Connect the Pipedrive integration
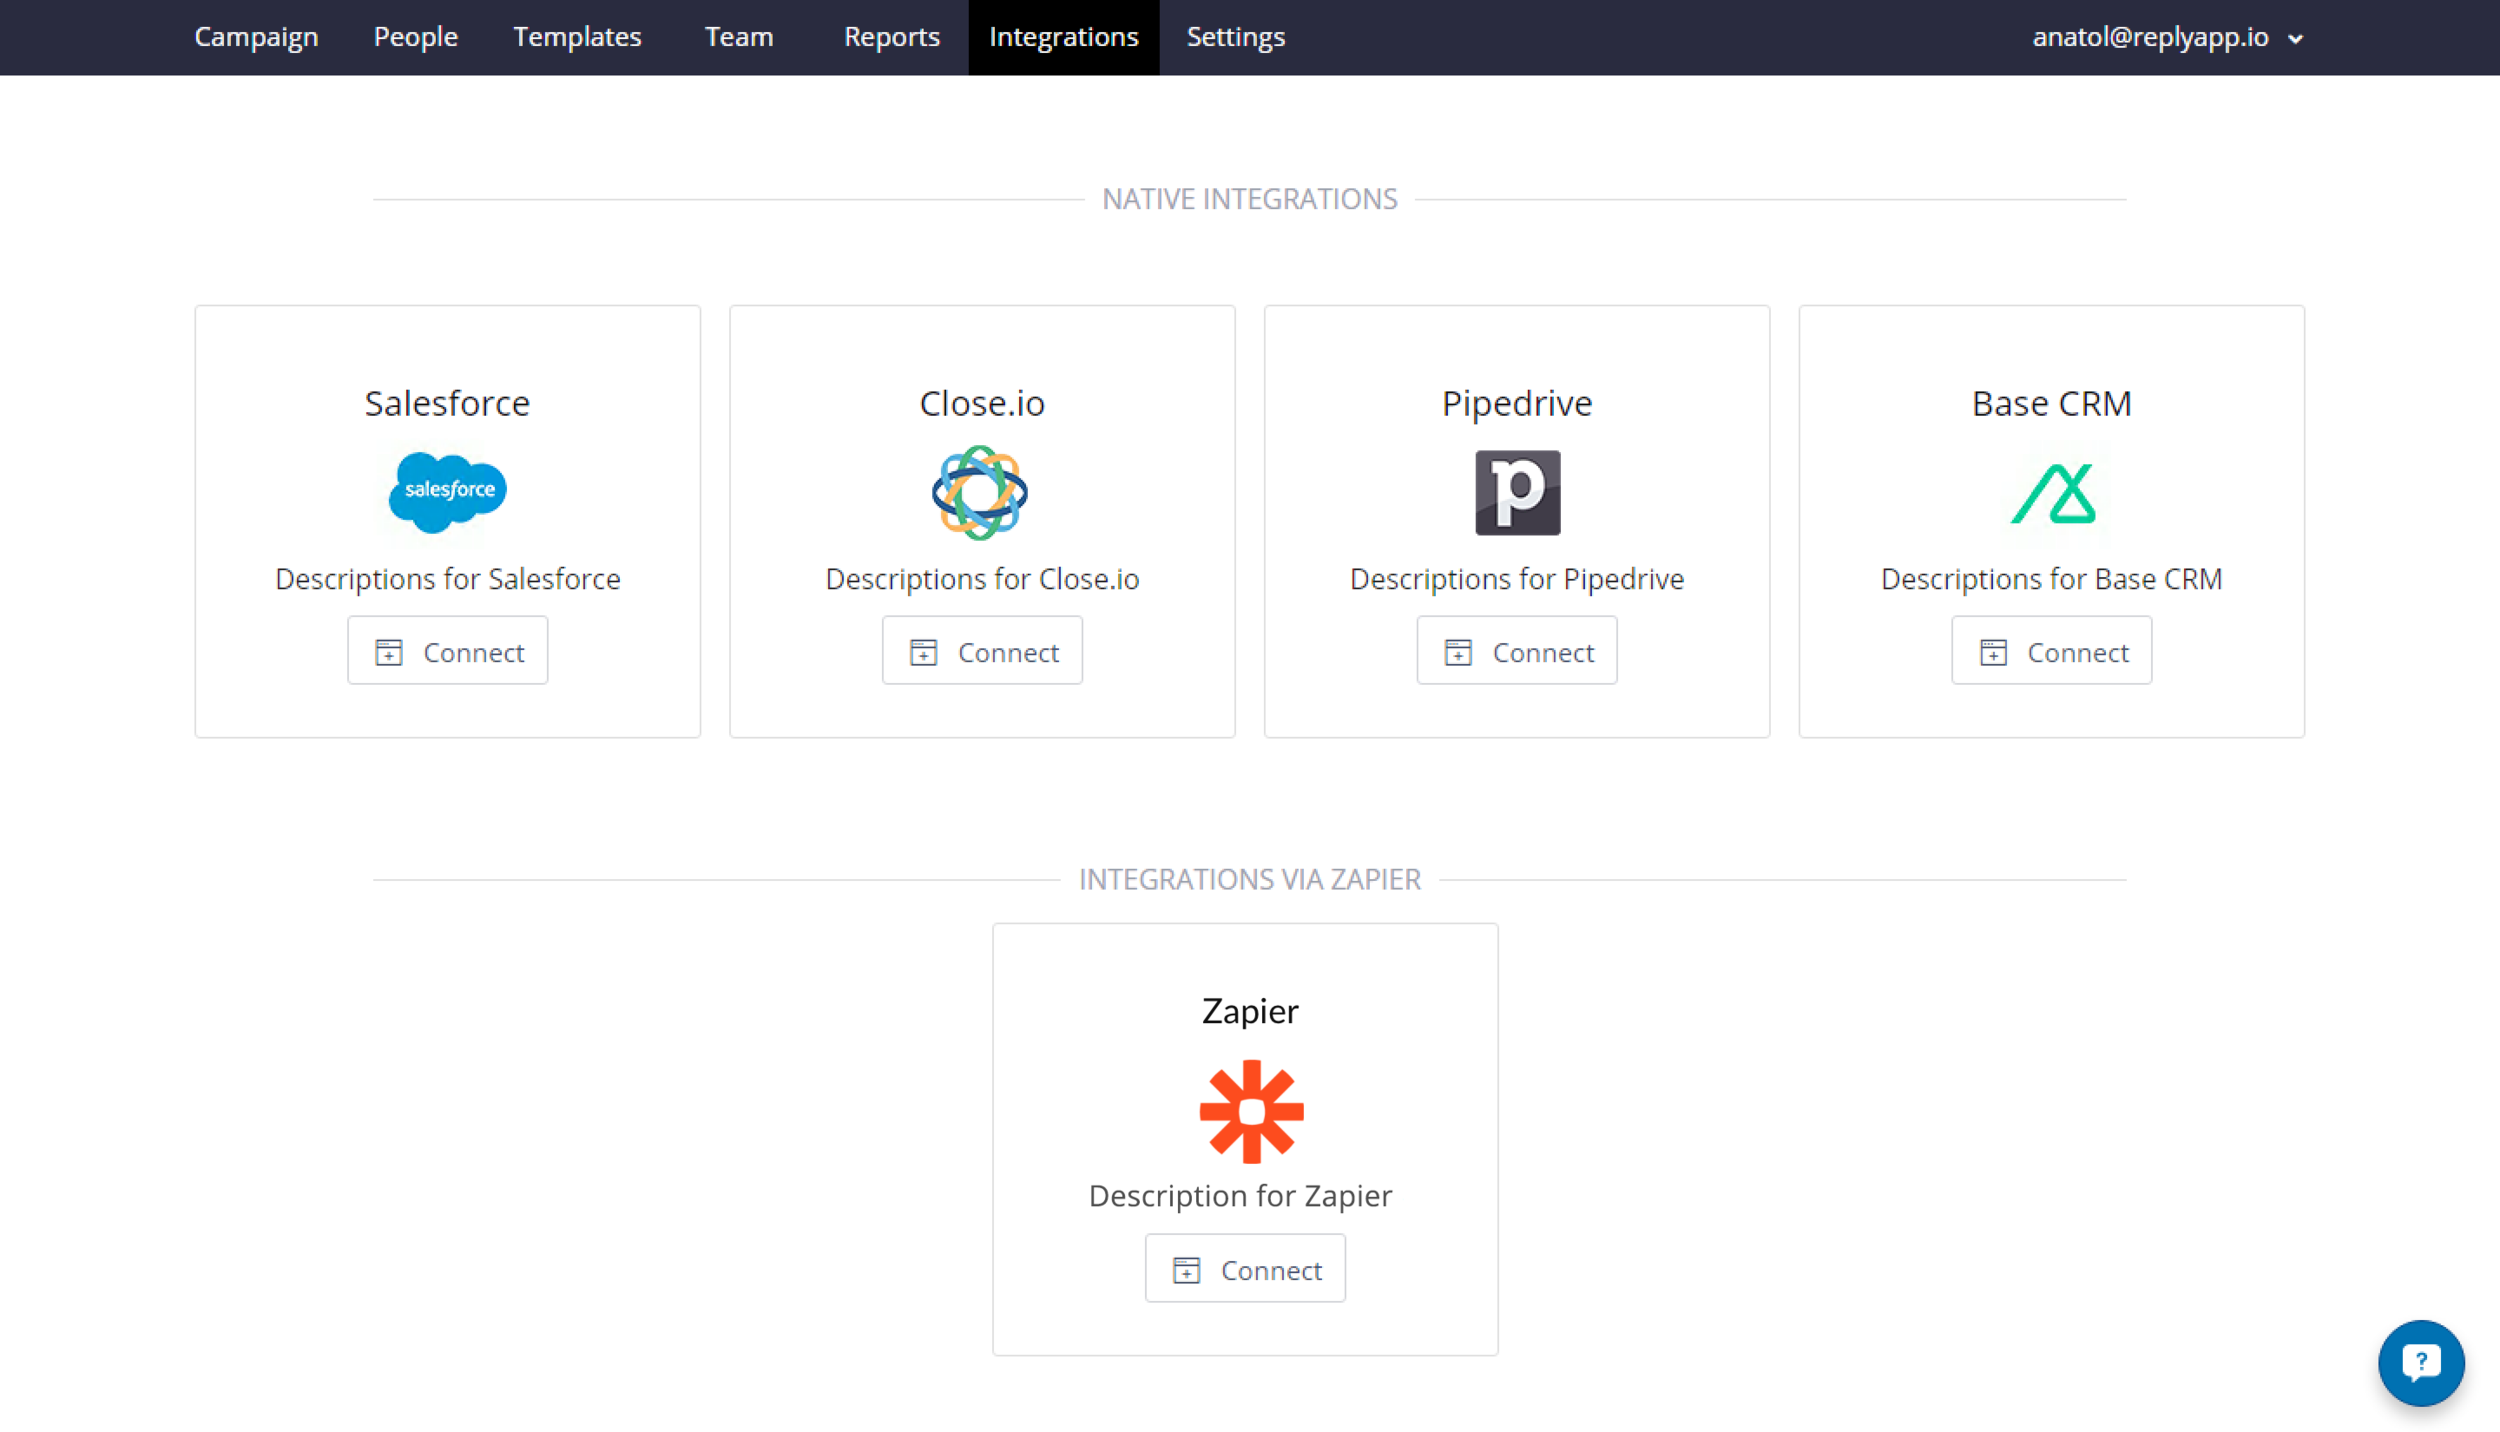The height and width of the screenshot is (1432, 2500). [1517, 651]
